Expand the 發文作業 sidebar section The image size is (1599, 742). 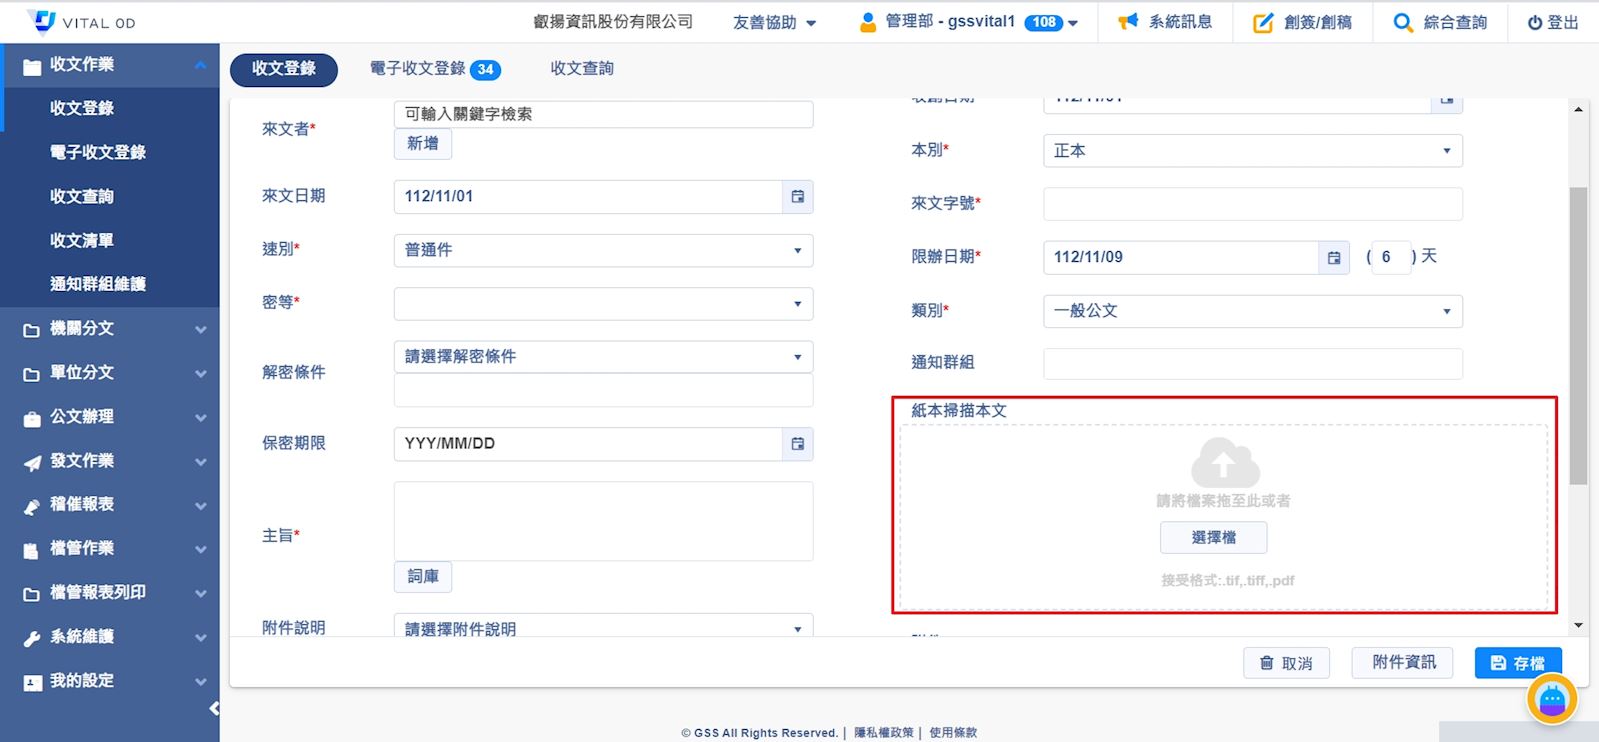point(110,461)
